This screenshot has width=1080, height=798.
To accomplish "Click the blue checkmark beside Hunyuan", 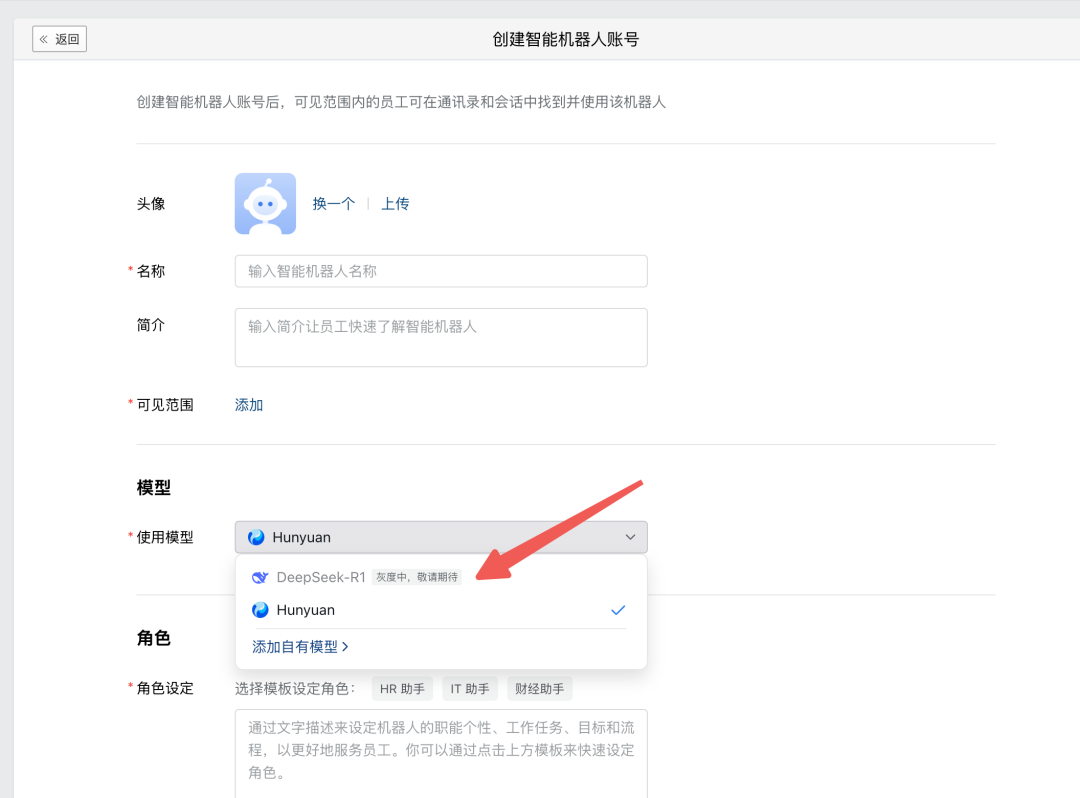I will pos(618,610).
